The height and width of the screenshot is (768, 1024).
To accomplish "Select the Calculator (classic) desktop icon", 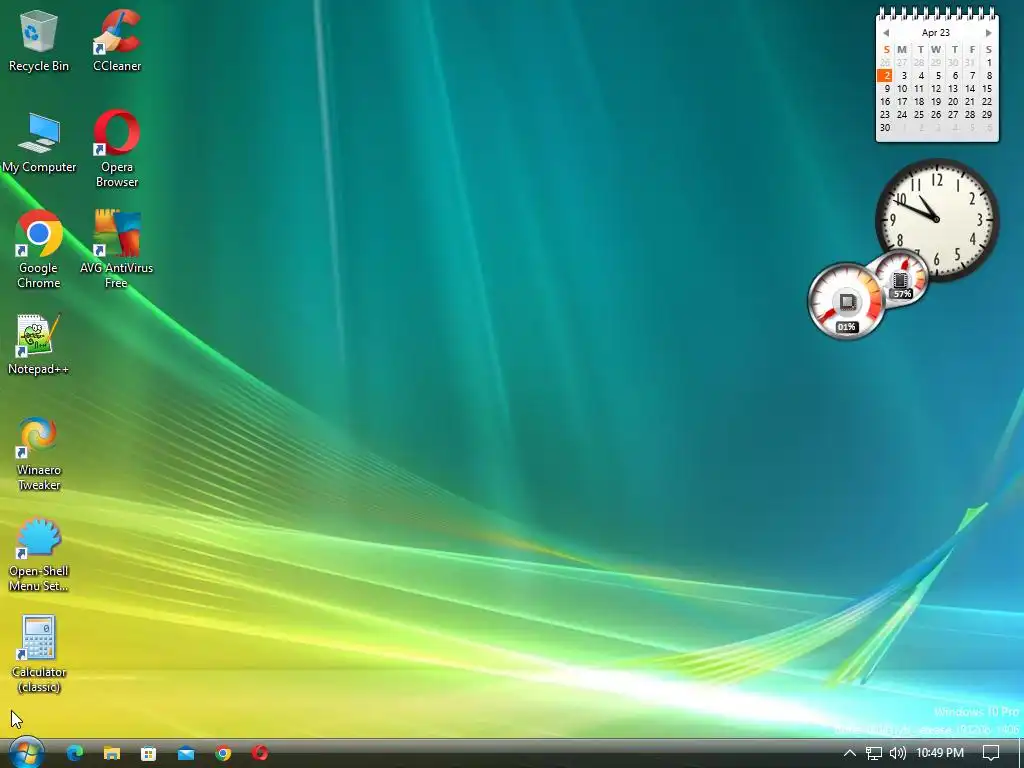I will pyautogui.click(x=39, y=654).
